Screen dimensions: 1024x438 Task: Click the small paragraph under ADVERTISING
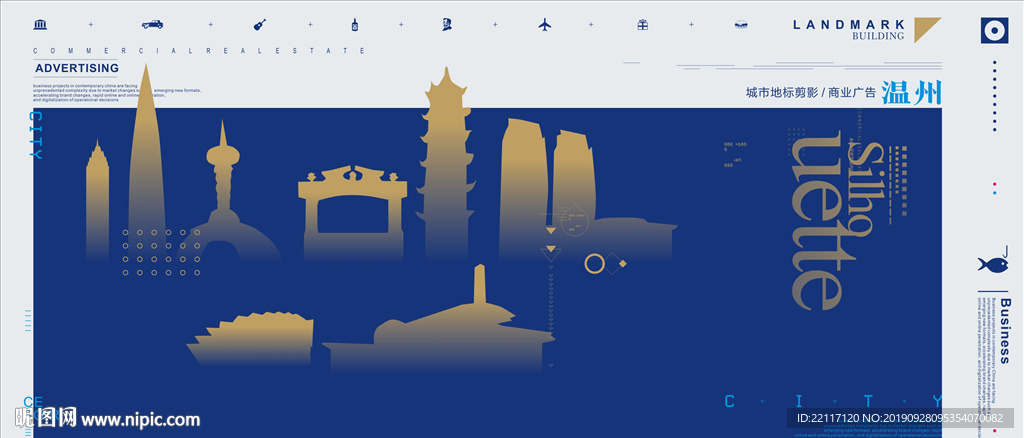118,93
